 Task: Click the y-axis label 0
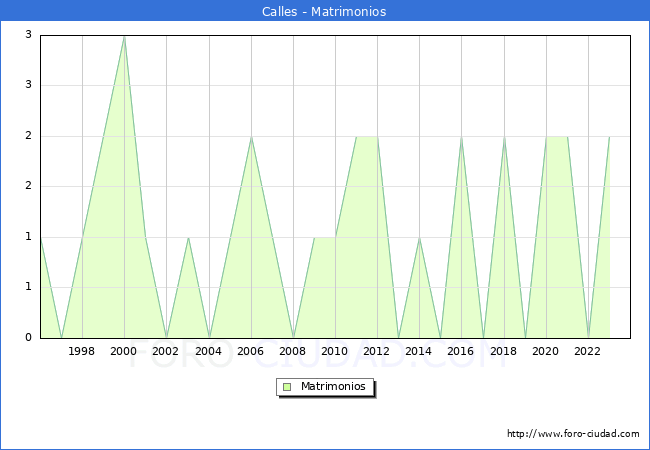tap(28, 337)
